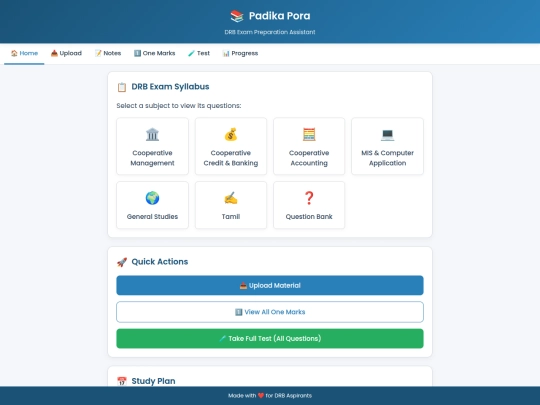This screenshot has height=405, width=540.
Task: Click the Study Plan heading
Action: click(153, 381)
